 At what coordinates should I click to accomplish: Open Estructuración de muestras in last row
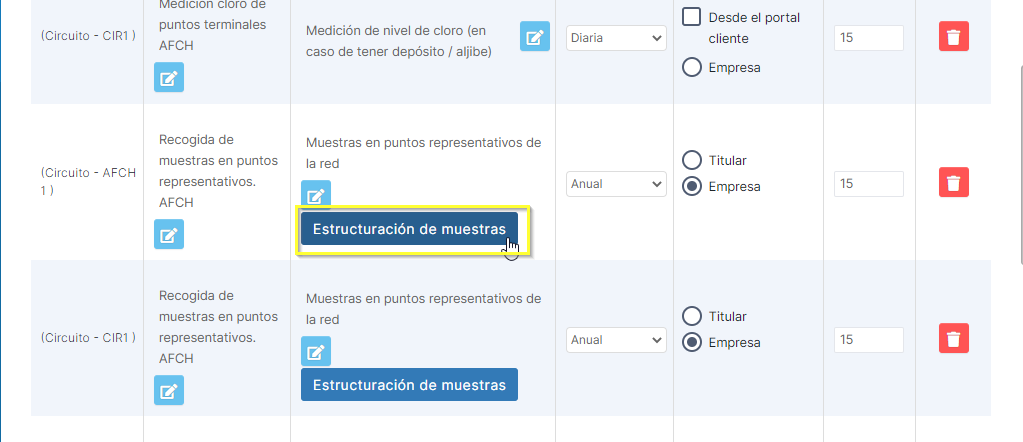[x=409, y=385]
